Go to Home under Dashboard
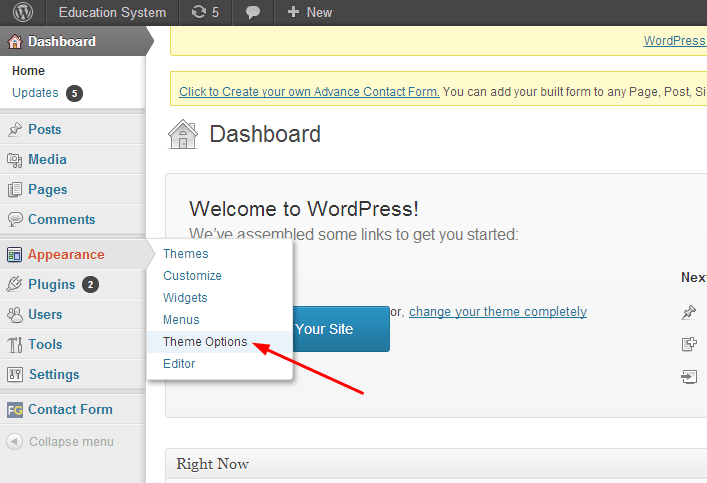This screenshot has height=483, width=707. pyautogui.click(x=28, y=71)
